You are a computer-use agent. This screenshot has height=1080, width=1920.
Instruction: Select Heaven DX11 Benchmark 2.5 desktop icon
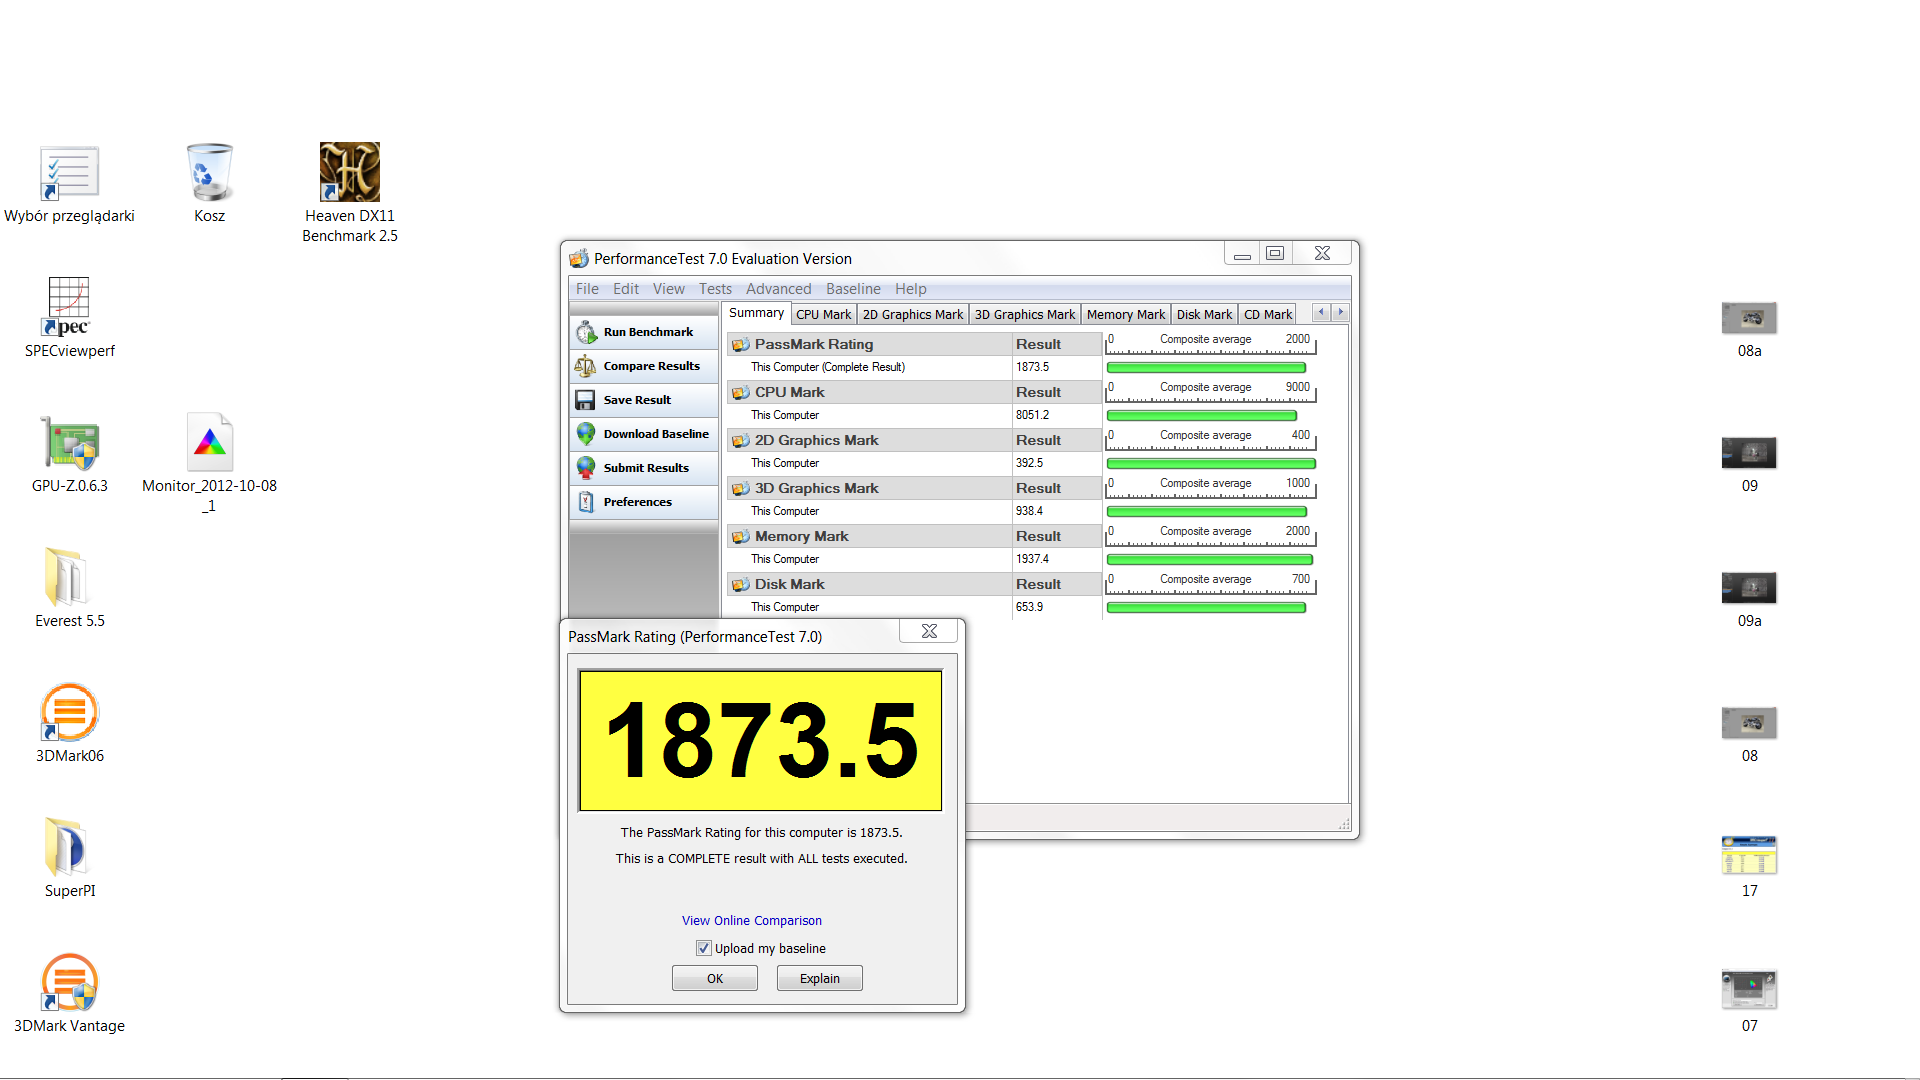pos(350,172)
